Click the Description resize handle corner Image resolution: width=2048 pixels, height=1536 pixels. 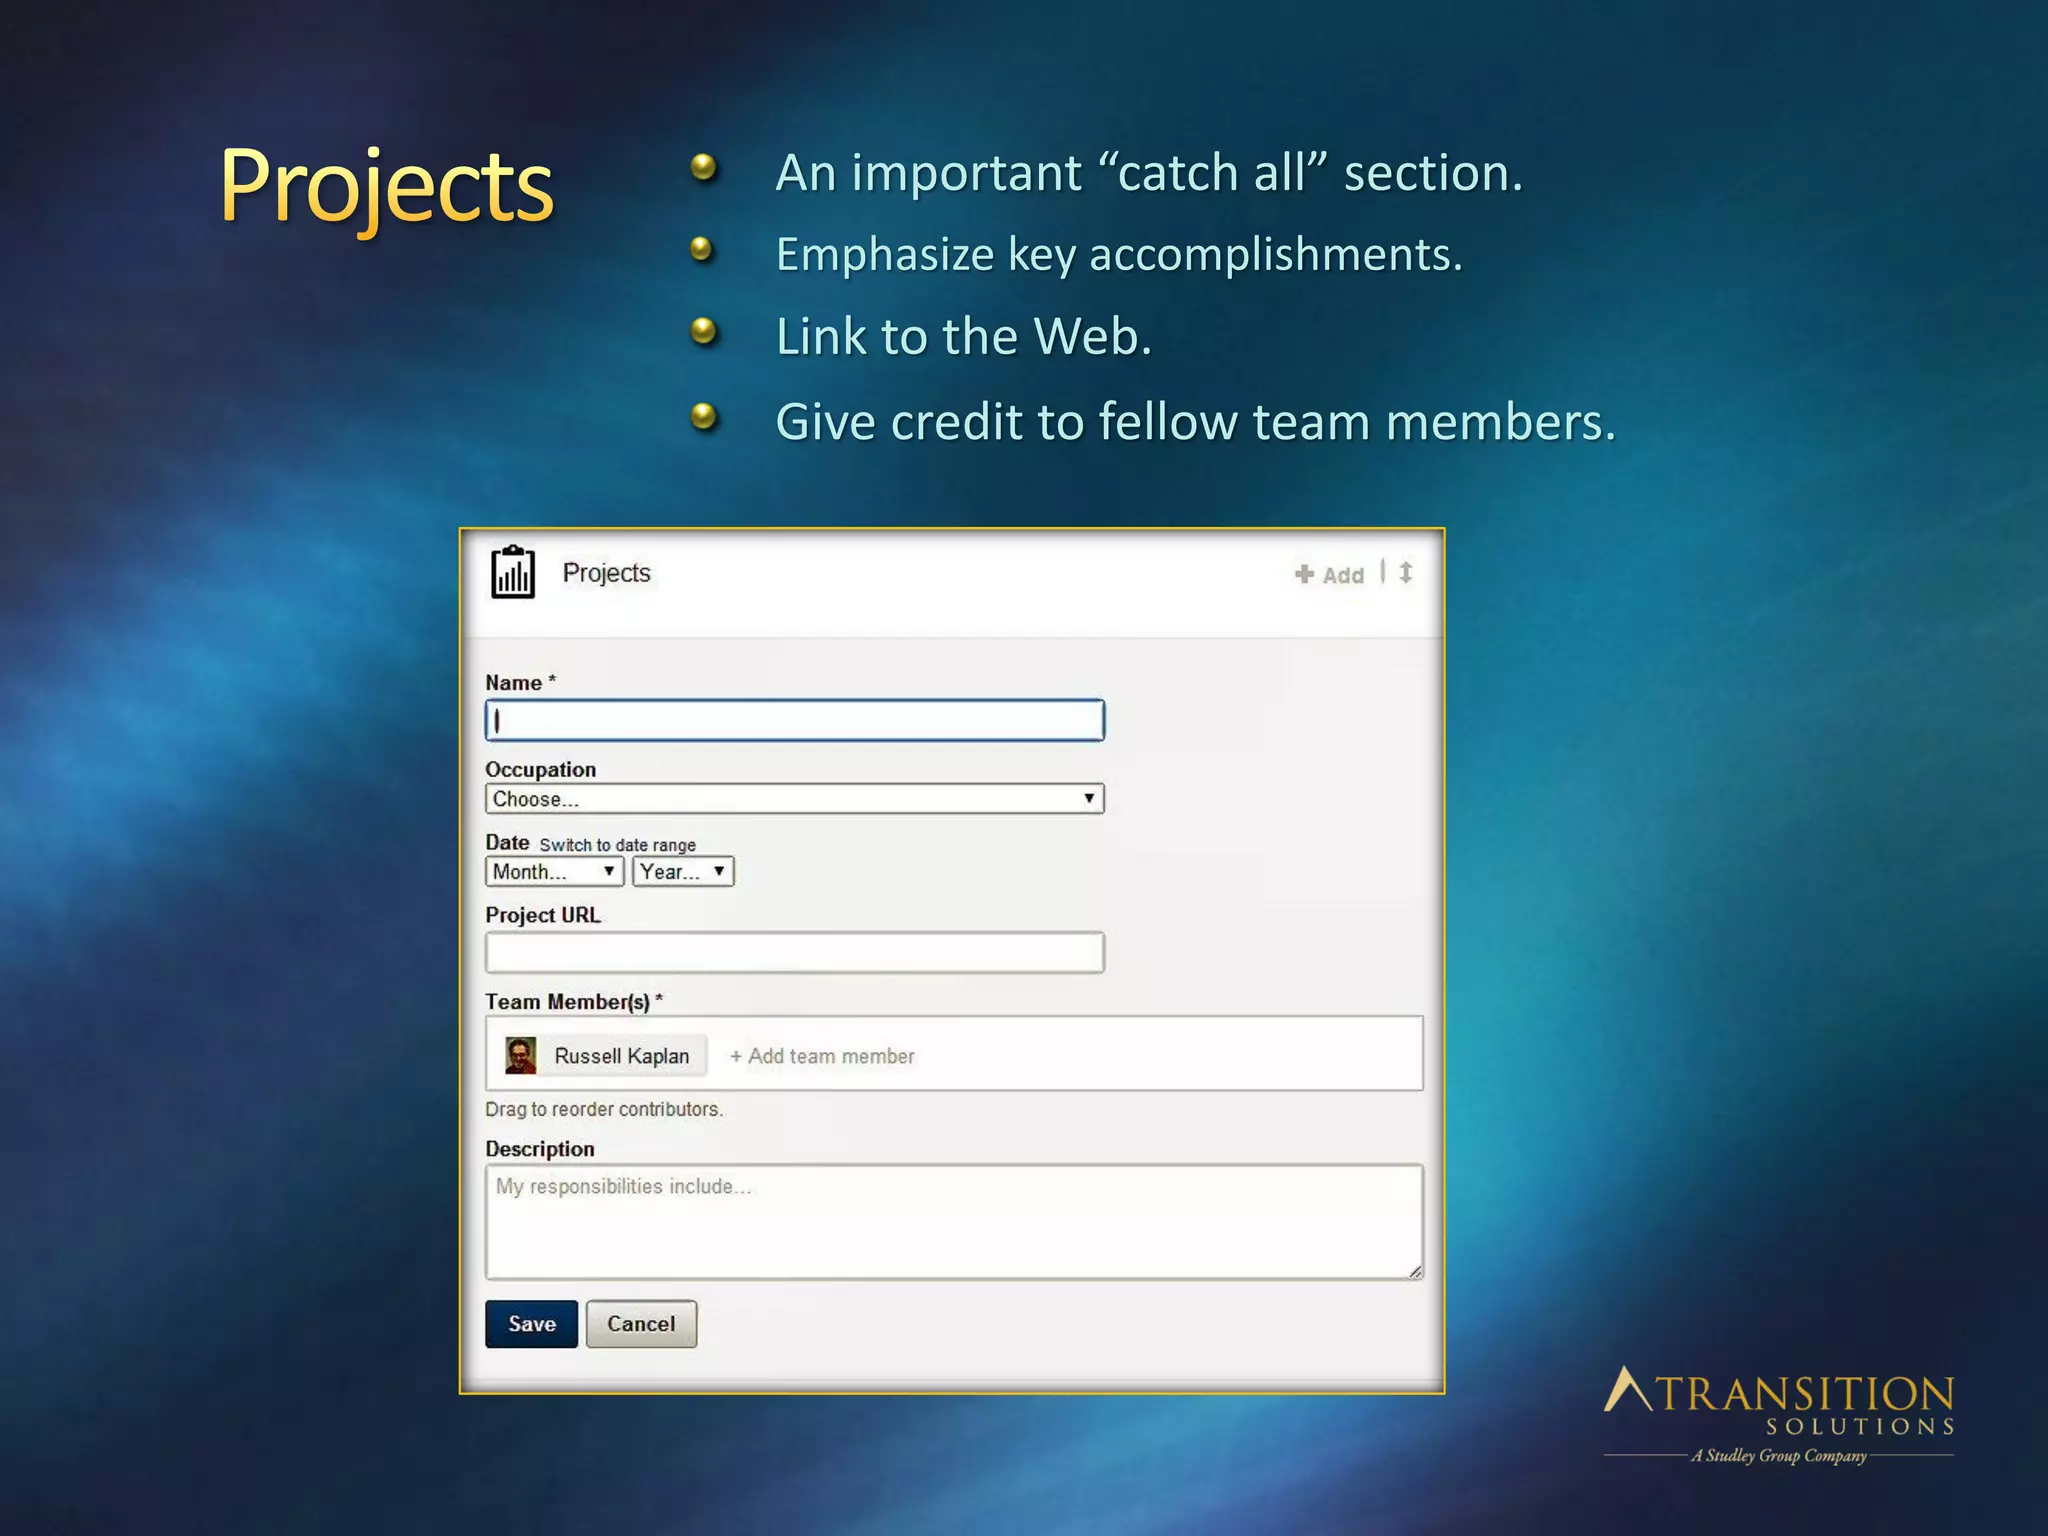[1415, 1271]
